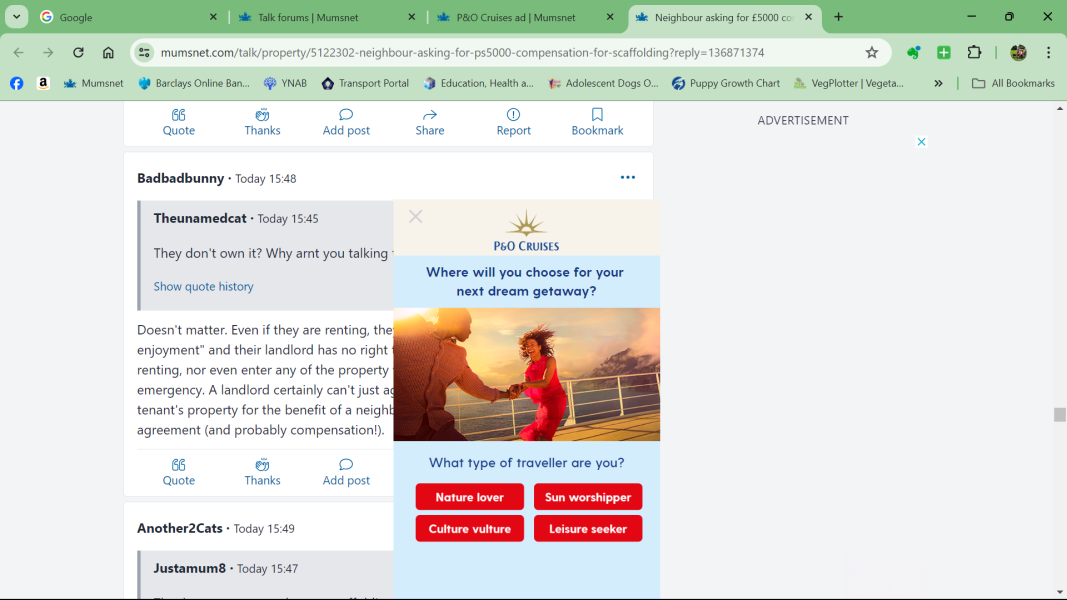This screenshot has height=600, width=1067.
Task: Click the address bar URL field
Action: [x=500, y=53]
